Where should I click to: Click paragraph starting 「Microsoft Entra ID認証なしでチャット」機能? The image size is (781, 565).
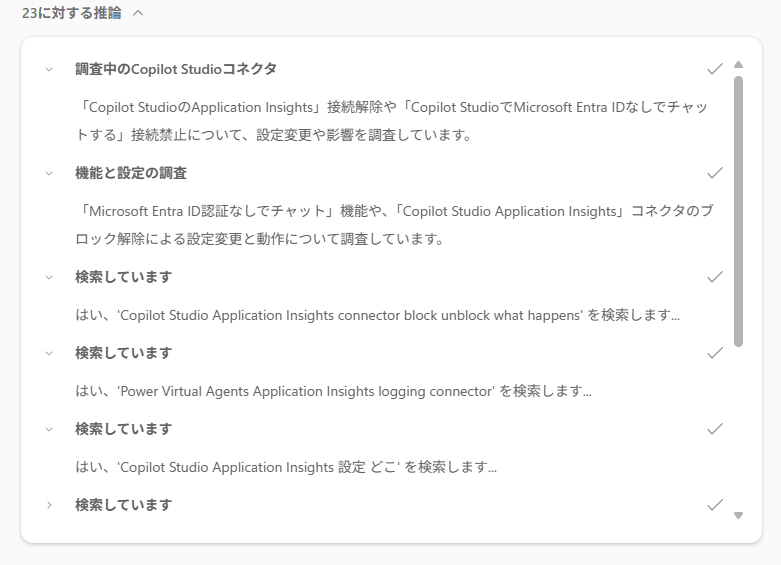(x=394, y=225)
